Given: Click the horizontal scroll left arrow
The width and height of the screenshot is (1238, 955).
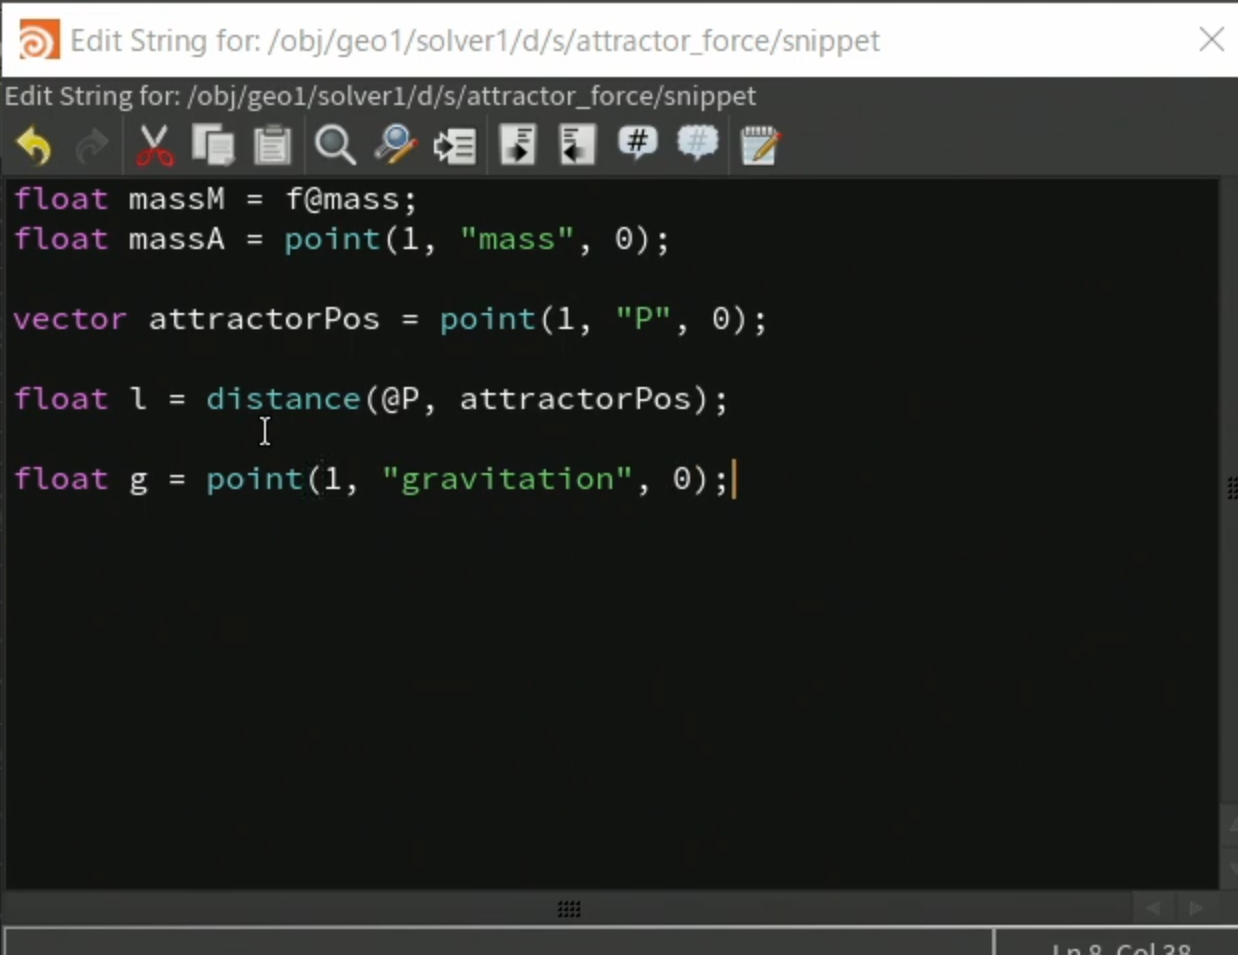Looking at the screenshot, I should pos(1153,908).
